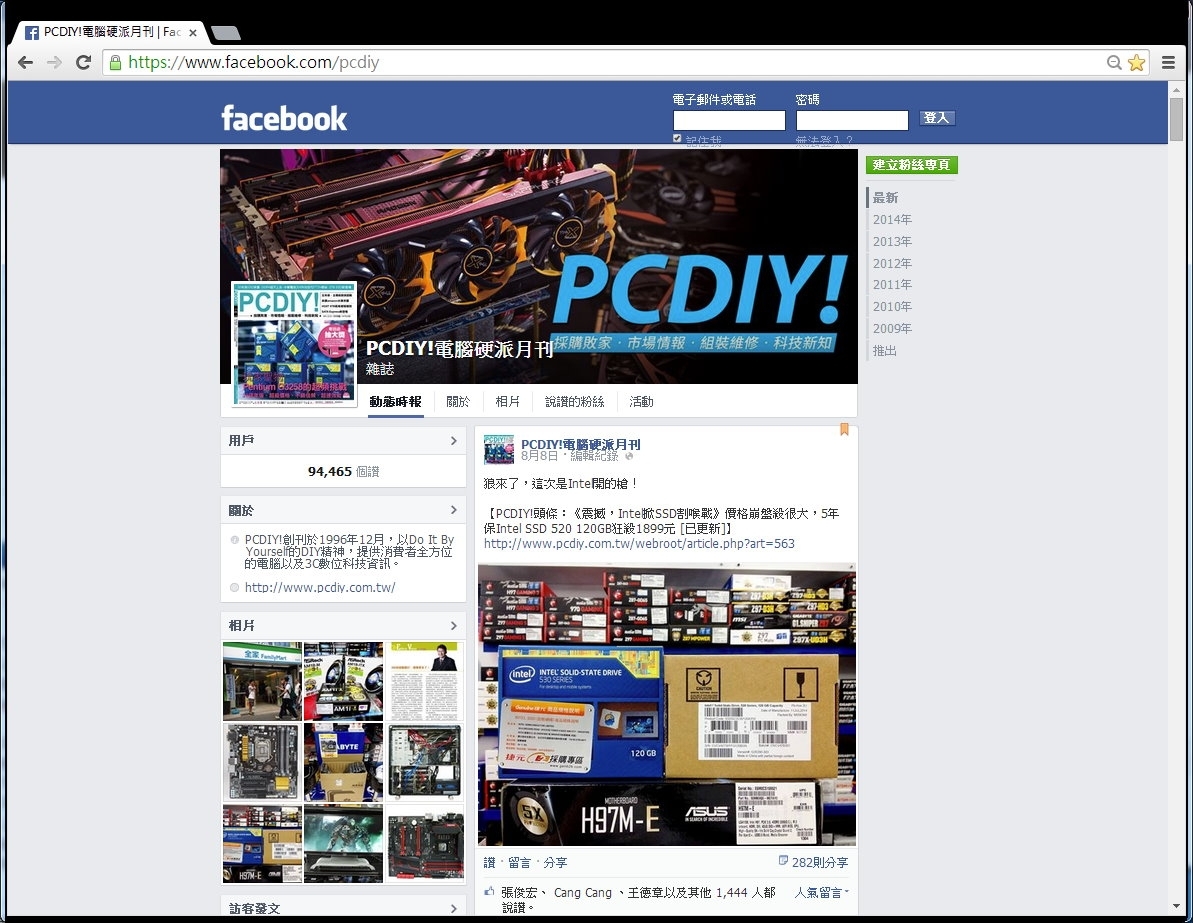Click the browser forward arrow
This screenshot has height=923, width=1193.
click(x=54, y=62)
